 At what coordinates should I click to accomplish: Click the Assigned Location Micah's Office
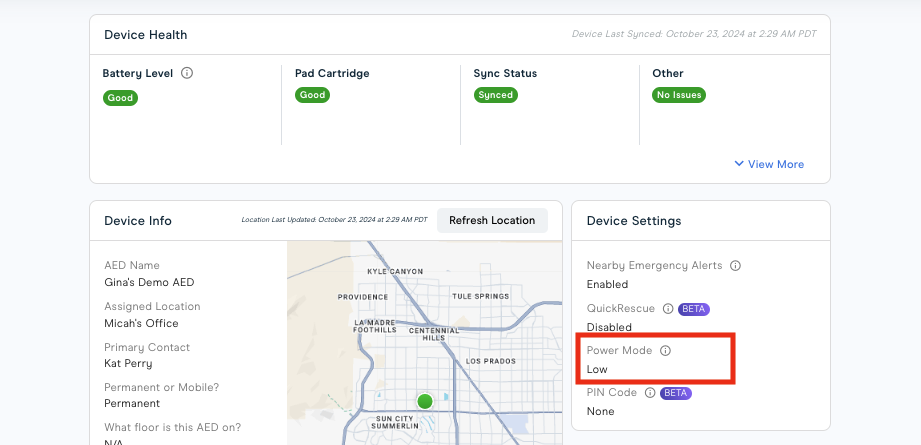pyautogui.click(x=141, y=323)
